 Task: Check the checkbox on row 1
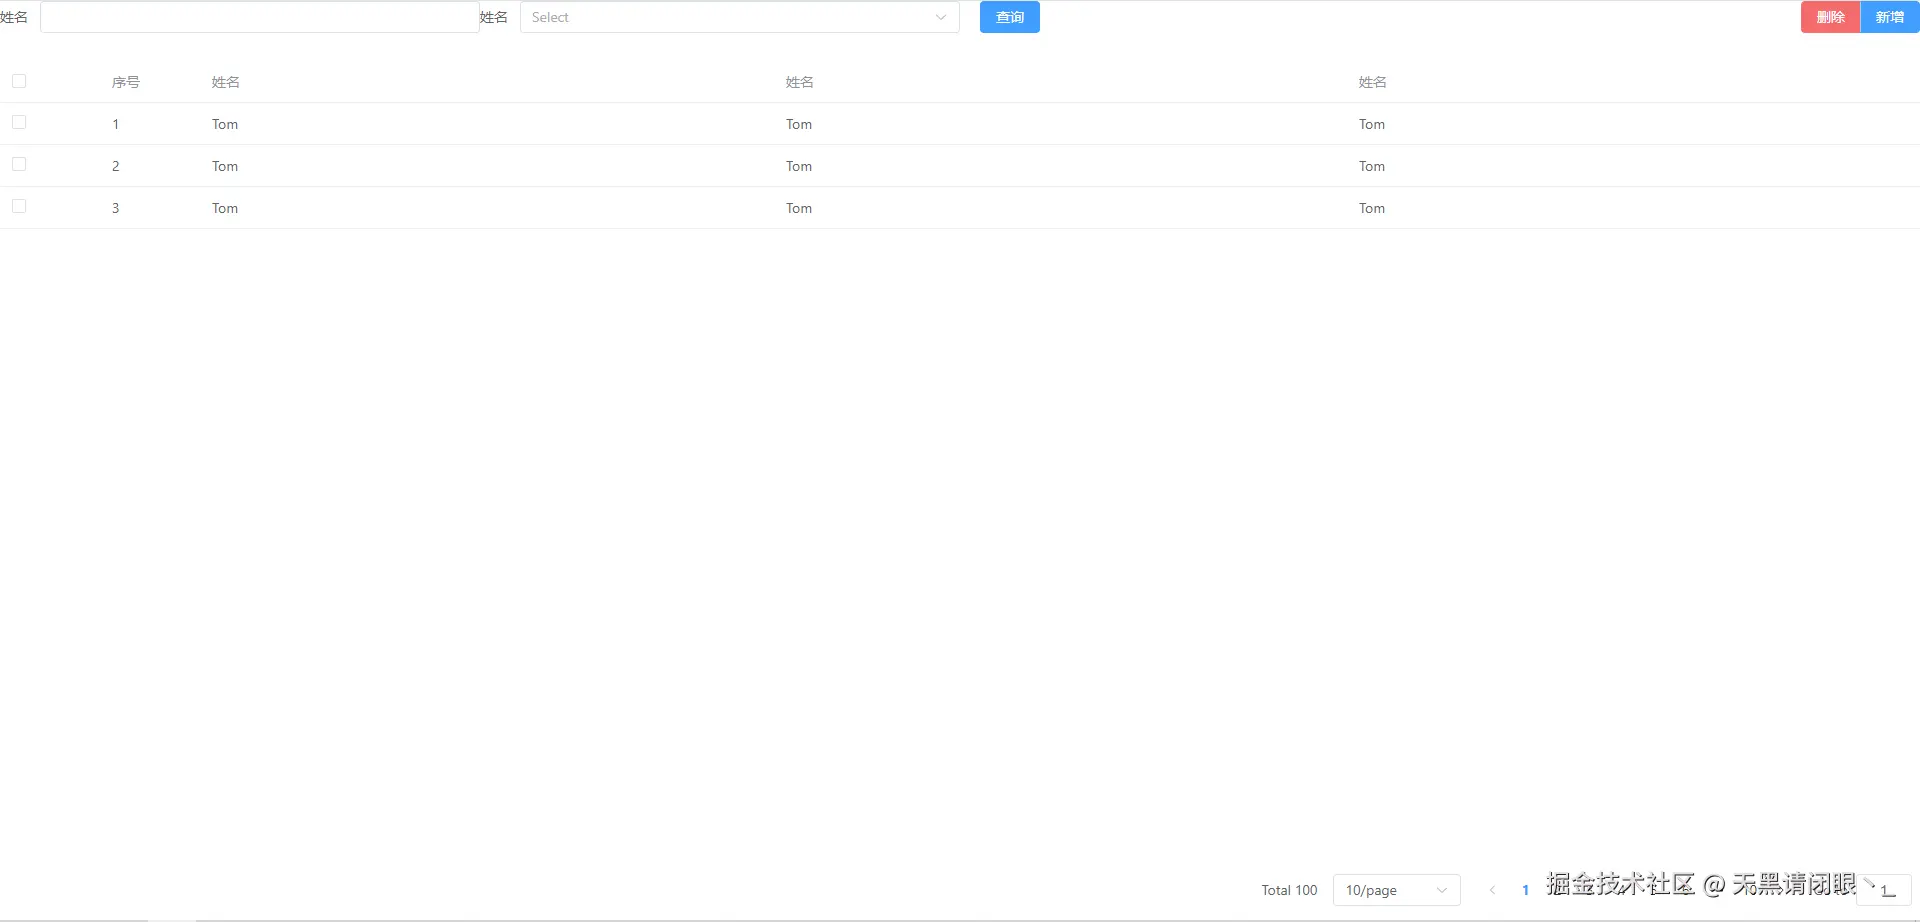(19, 122)
